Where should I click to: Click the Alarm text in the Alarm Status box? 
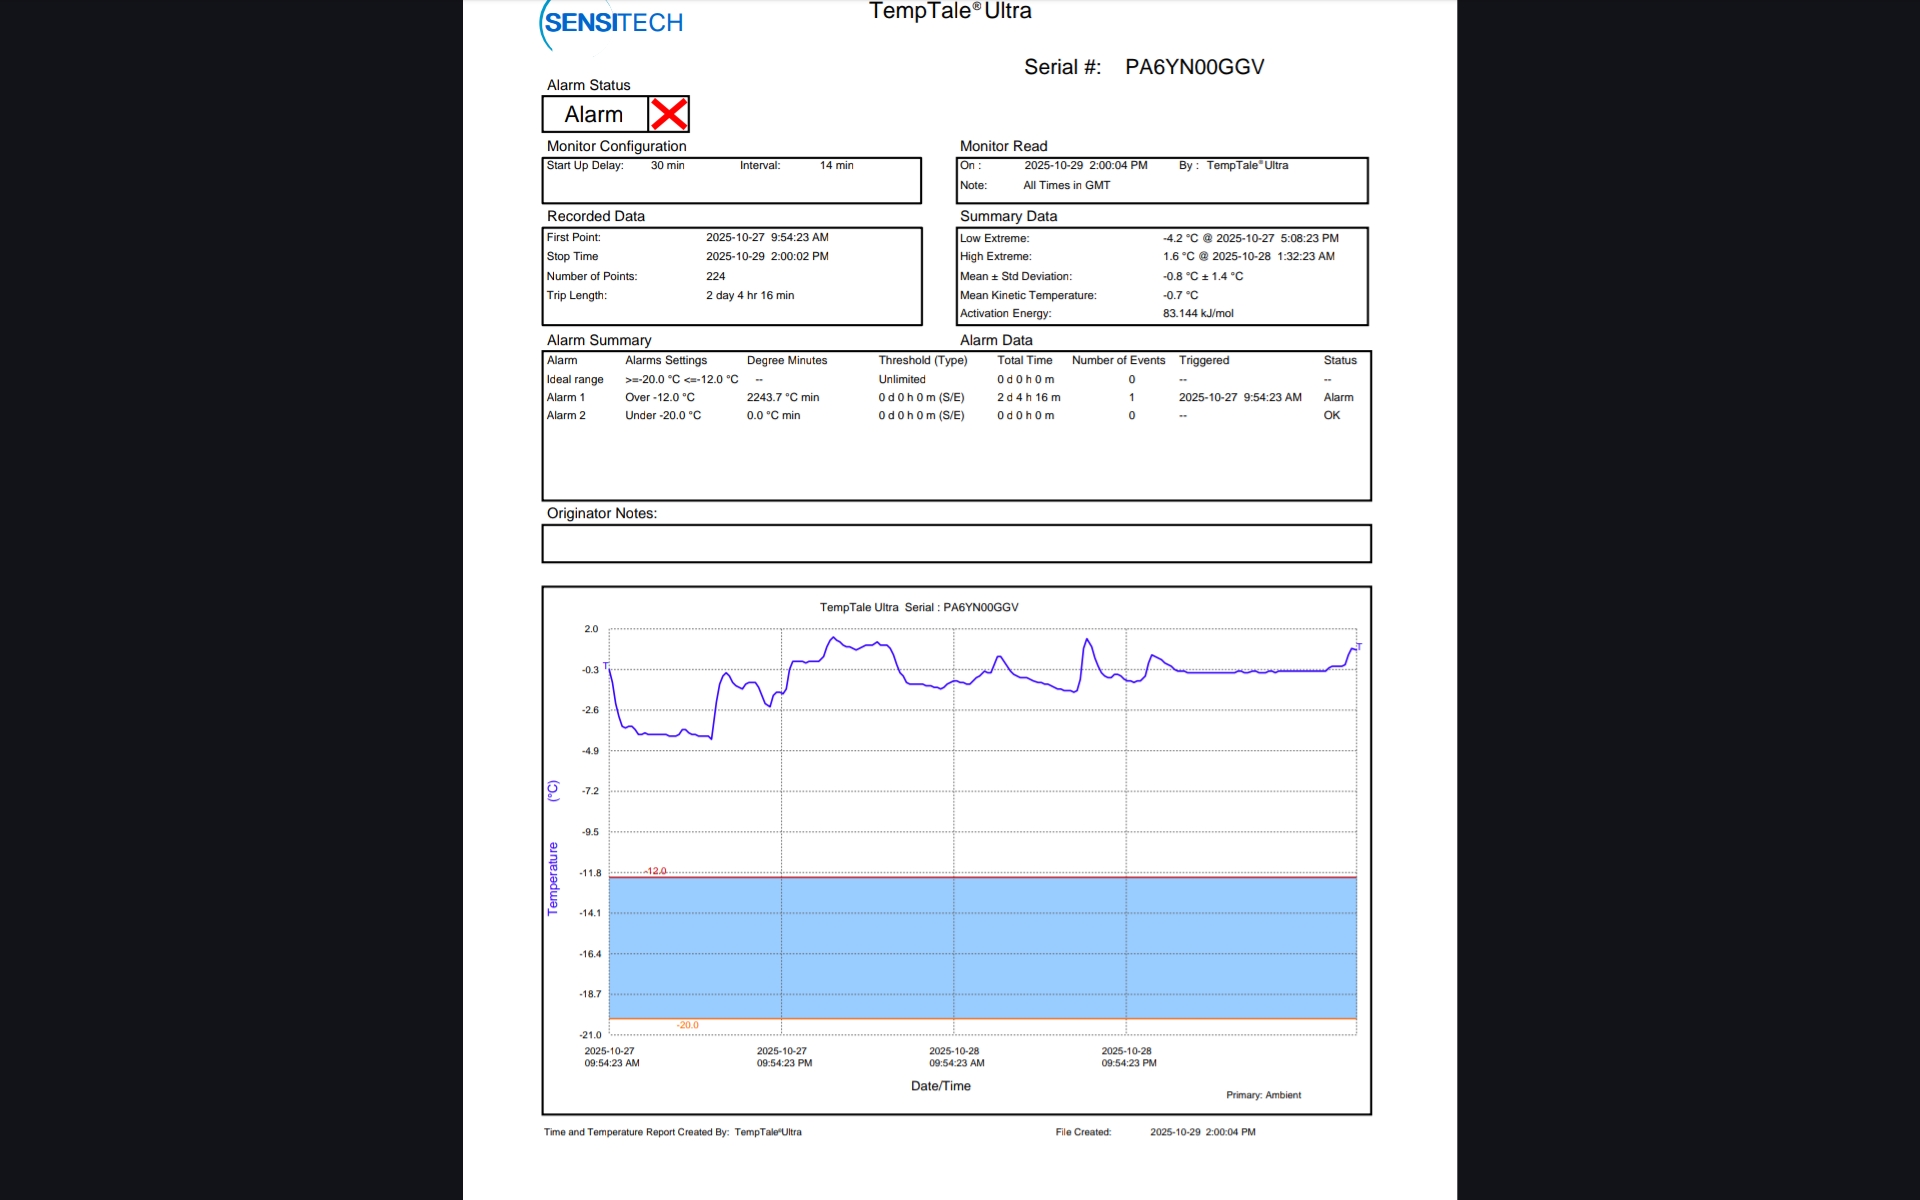[x=593, y=115]
